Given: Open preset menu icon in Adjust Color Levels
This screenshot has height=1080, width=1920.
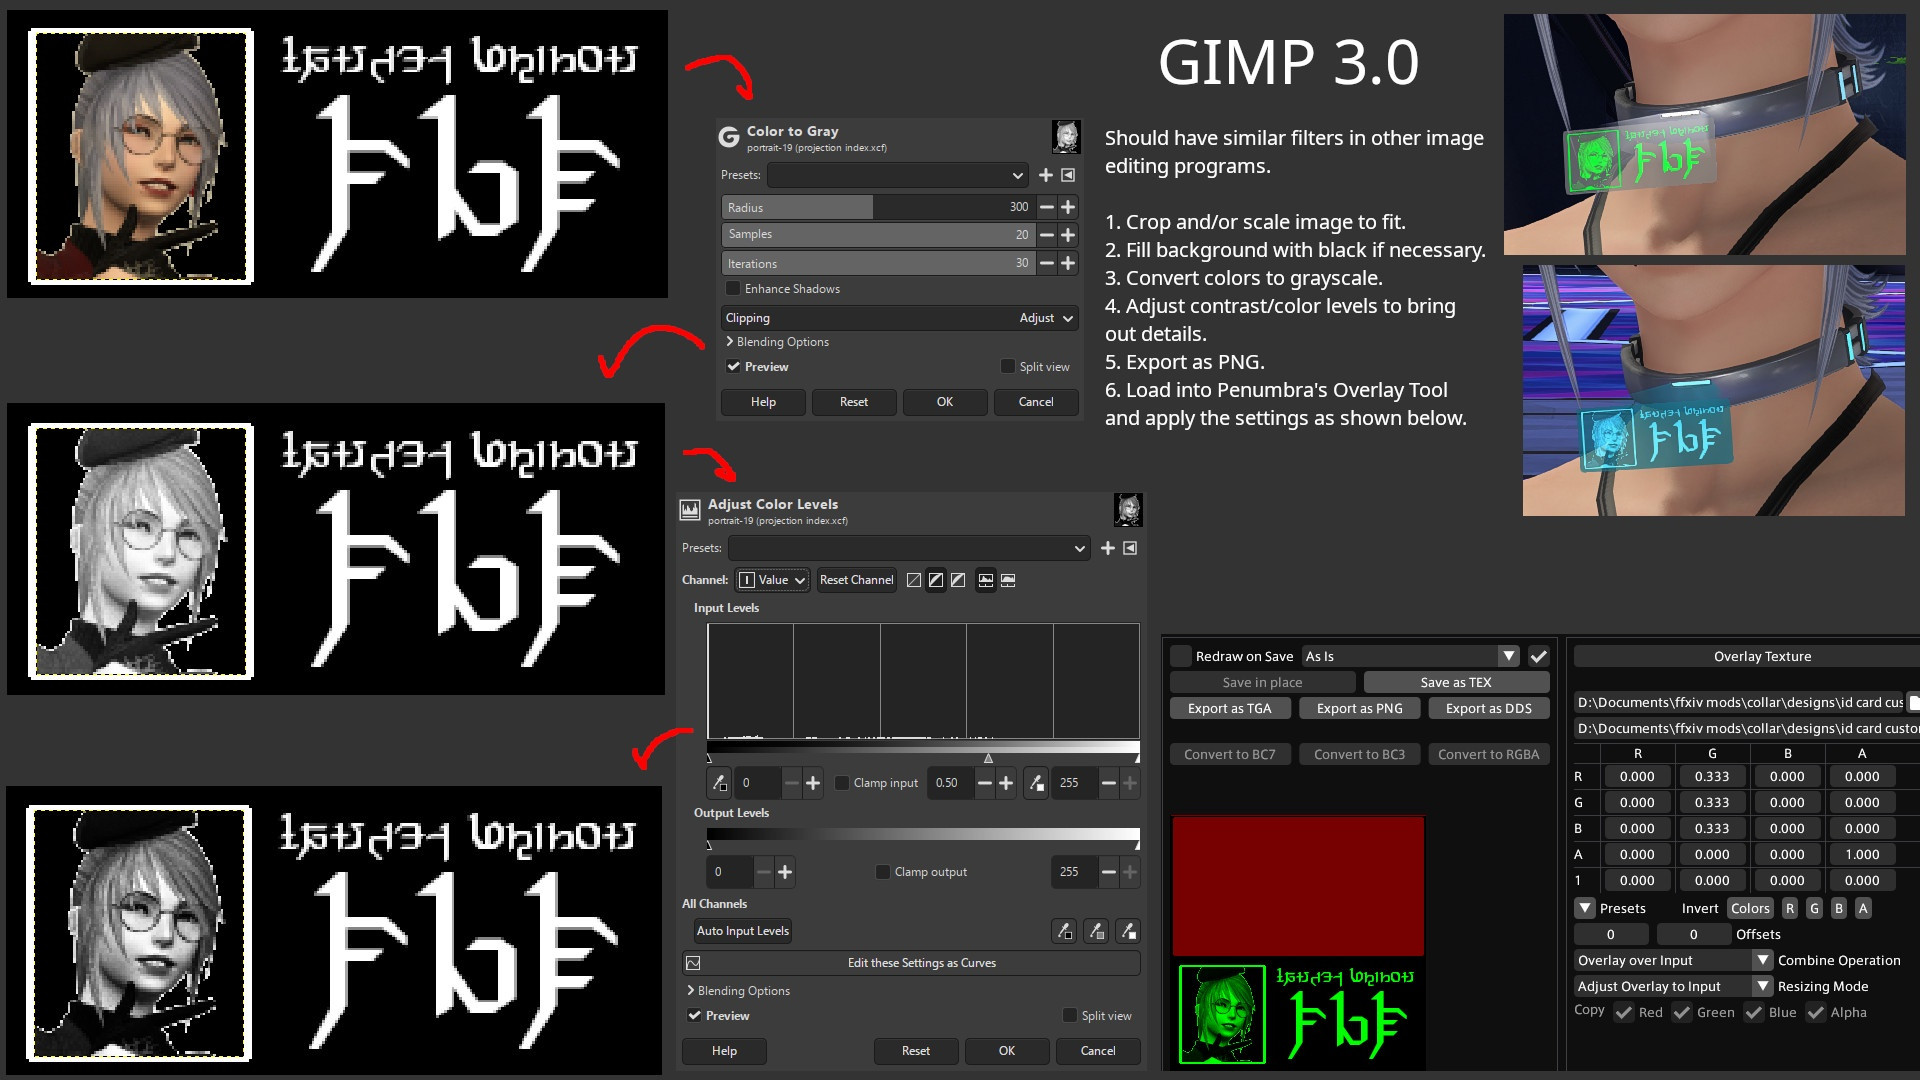Looking at the screenshot, I should click(x=1130, y=548).
